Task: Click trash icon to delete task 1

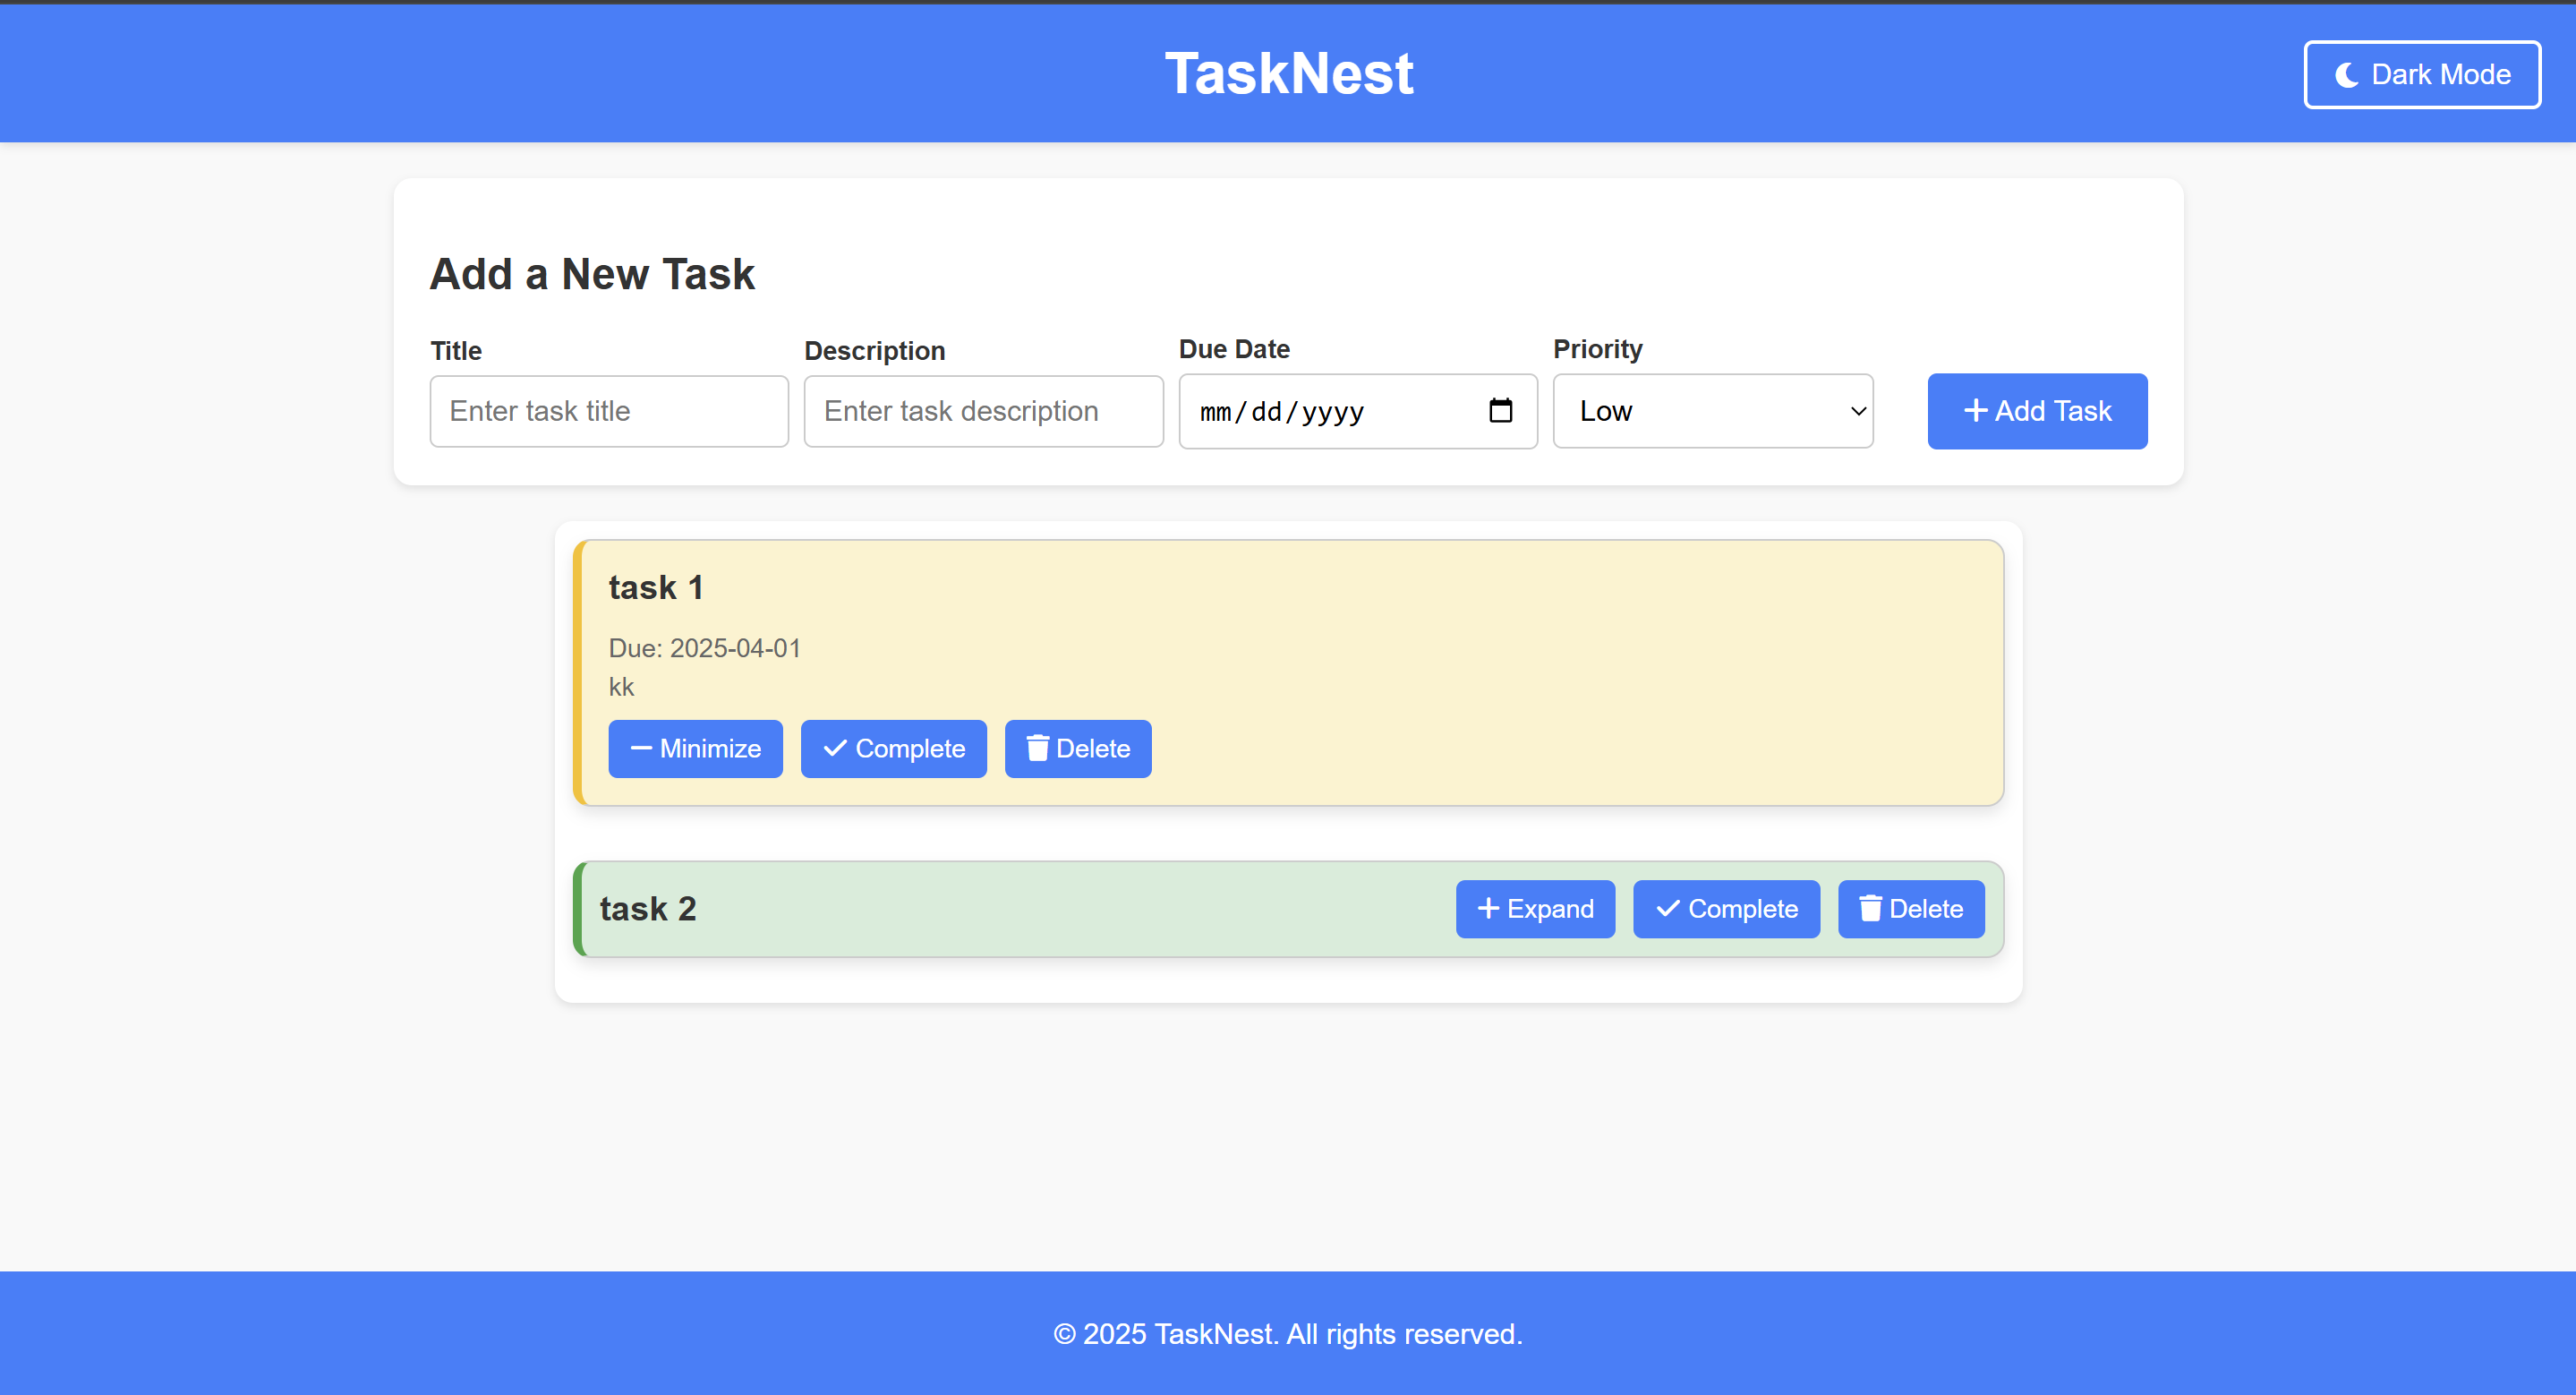Action: [x=1037, y=749]
